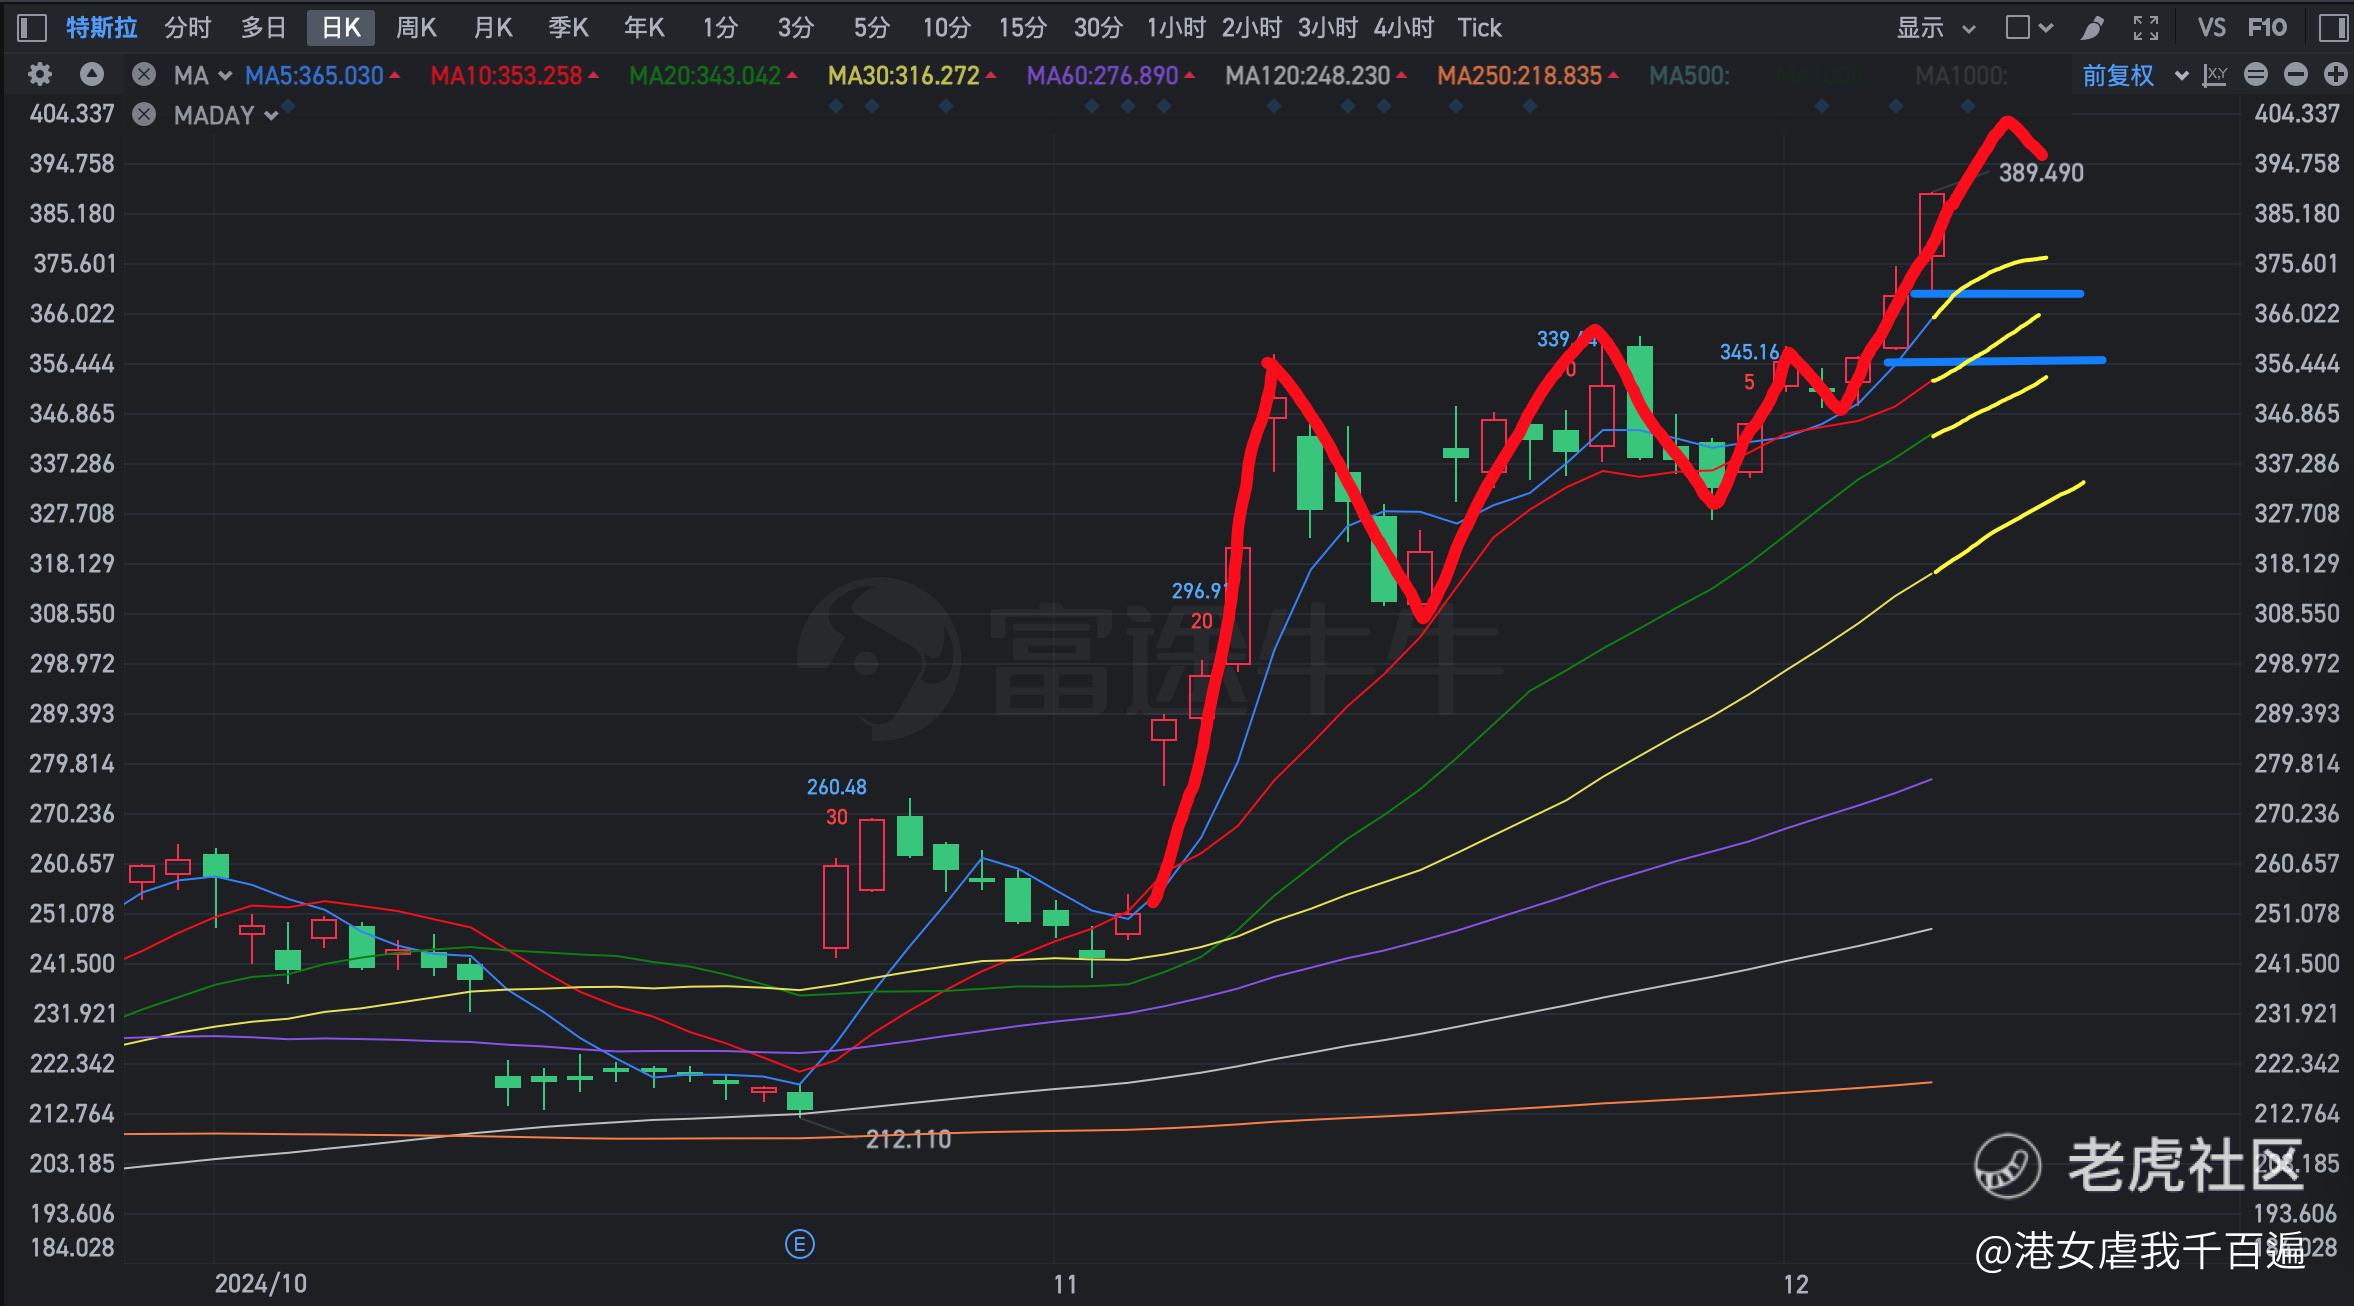Select the drawing brush tool
Image resolution: width=2354 pixels, height=1306 pixels.
(2091, 28)
